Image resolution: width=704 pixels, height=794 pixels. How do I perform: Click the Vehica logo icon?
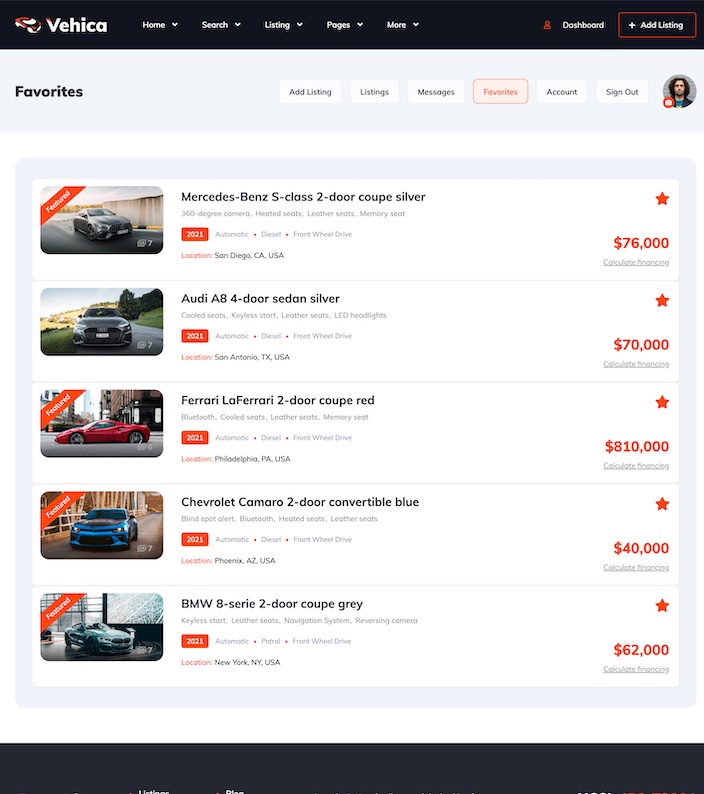click(27, 24)
